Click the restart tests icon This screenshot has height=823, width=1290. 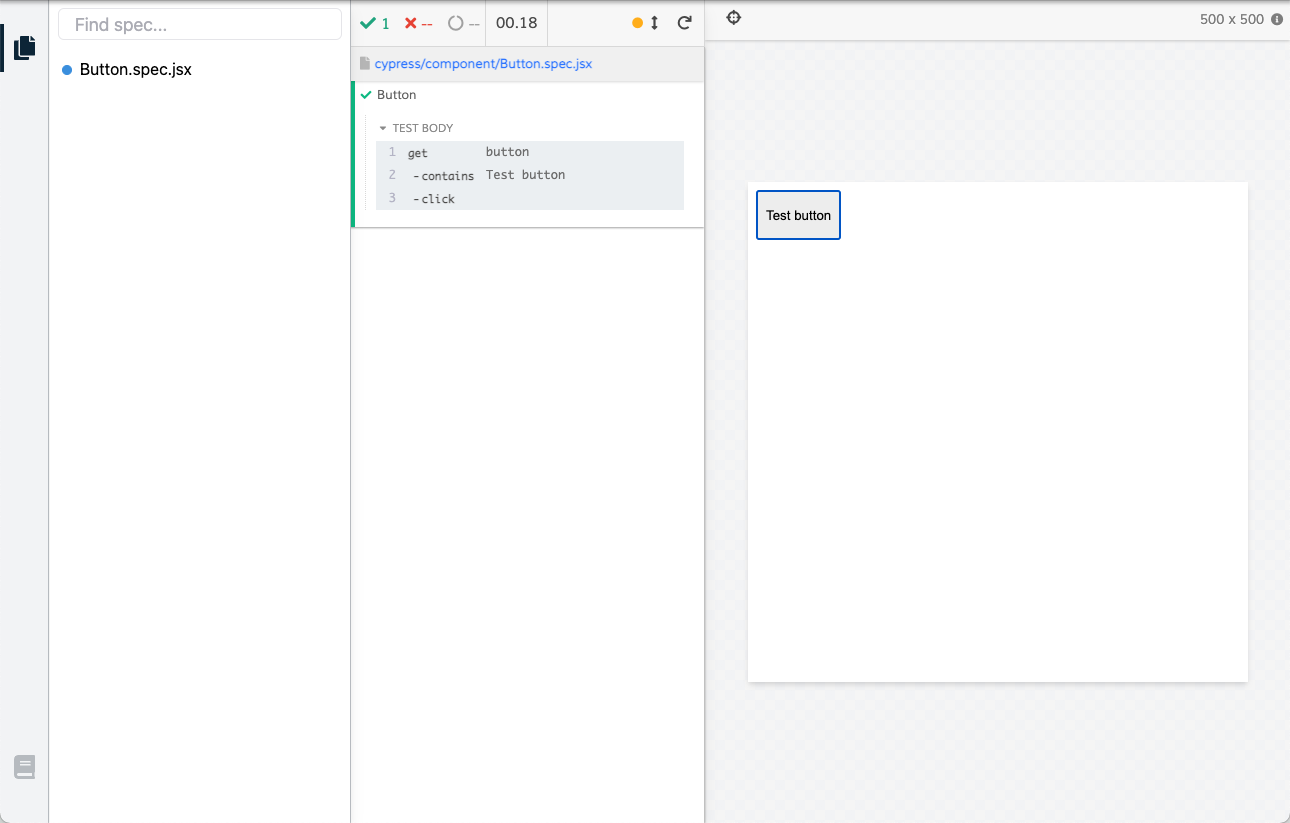pos(685,22)
